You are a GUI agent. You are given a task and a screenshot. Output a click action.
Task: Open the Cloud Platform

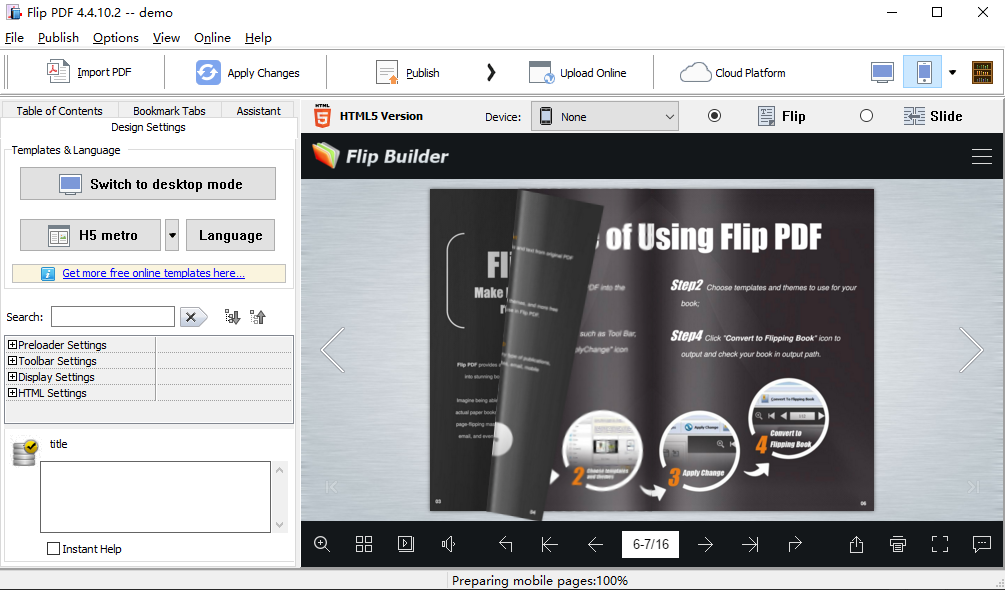tap(733, 72)
